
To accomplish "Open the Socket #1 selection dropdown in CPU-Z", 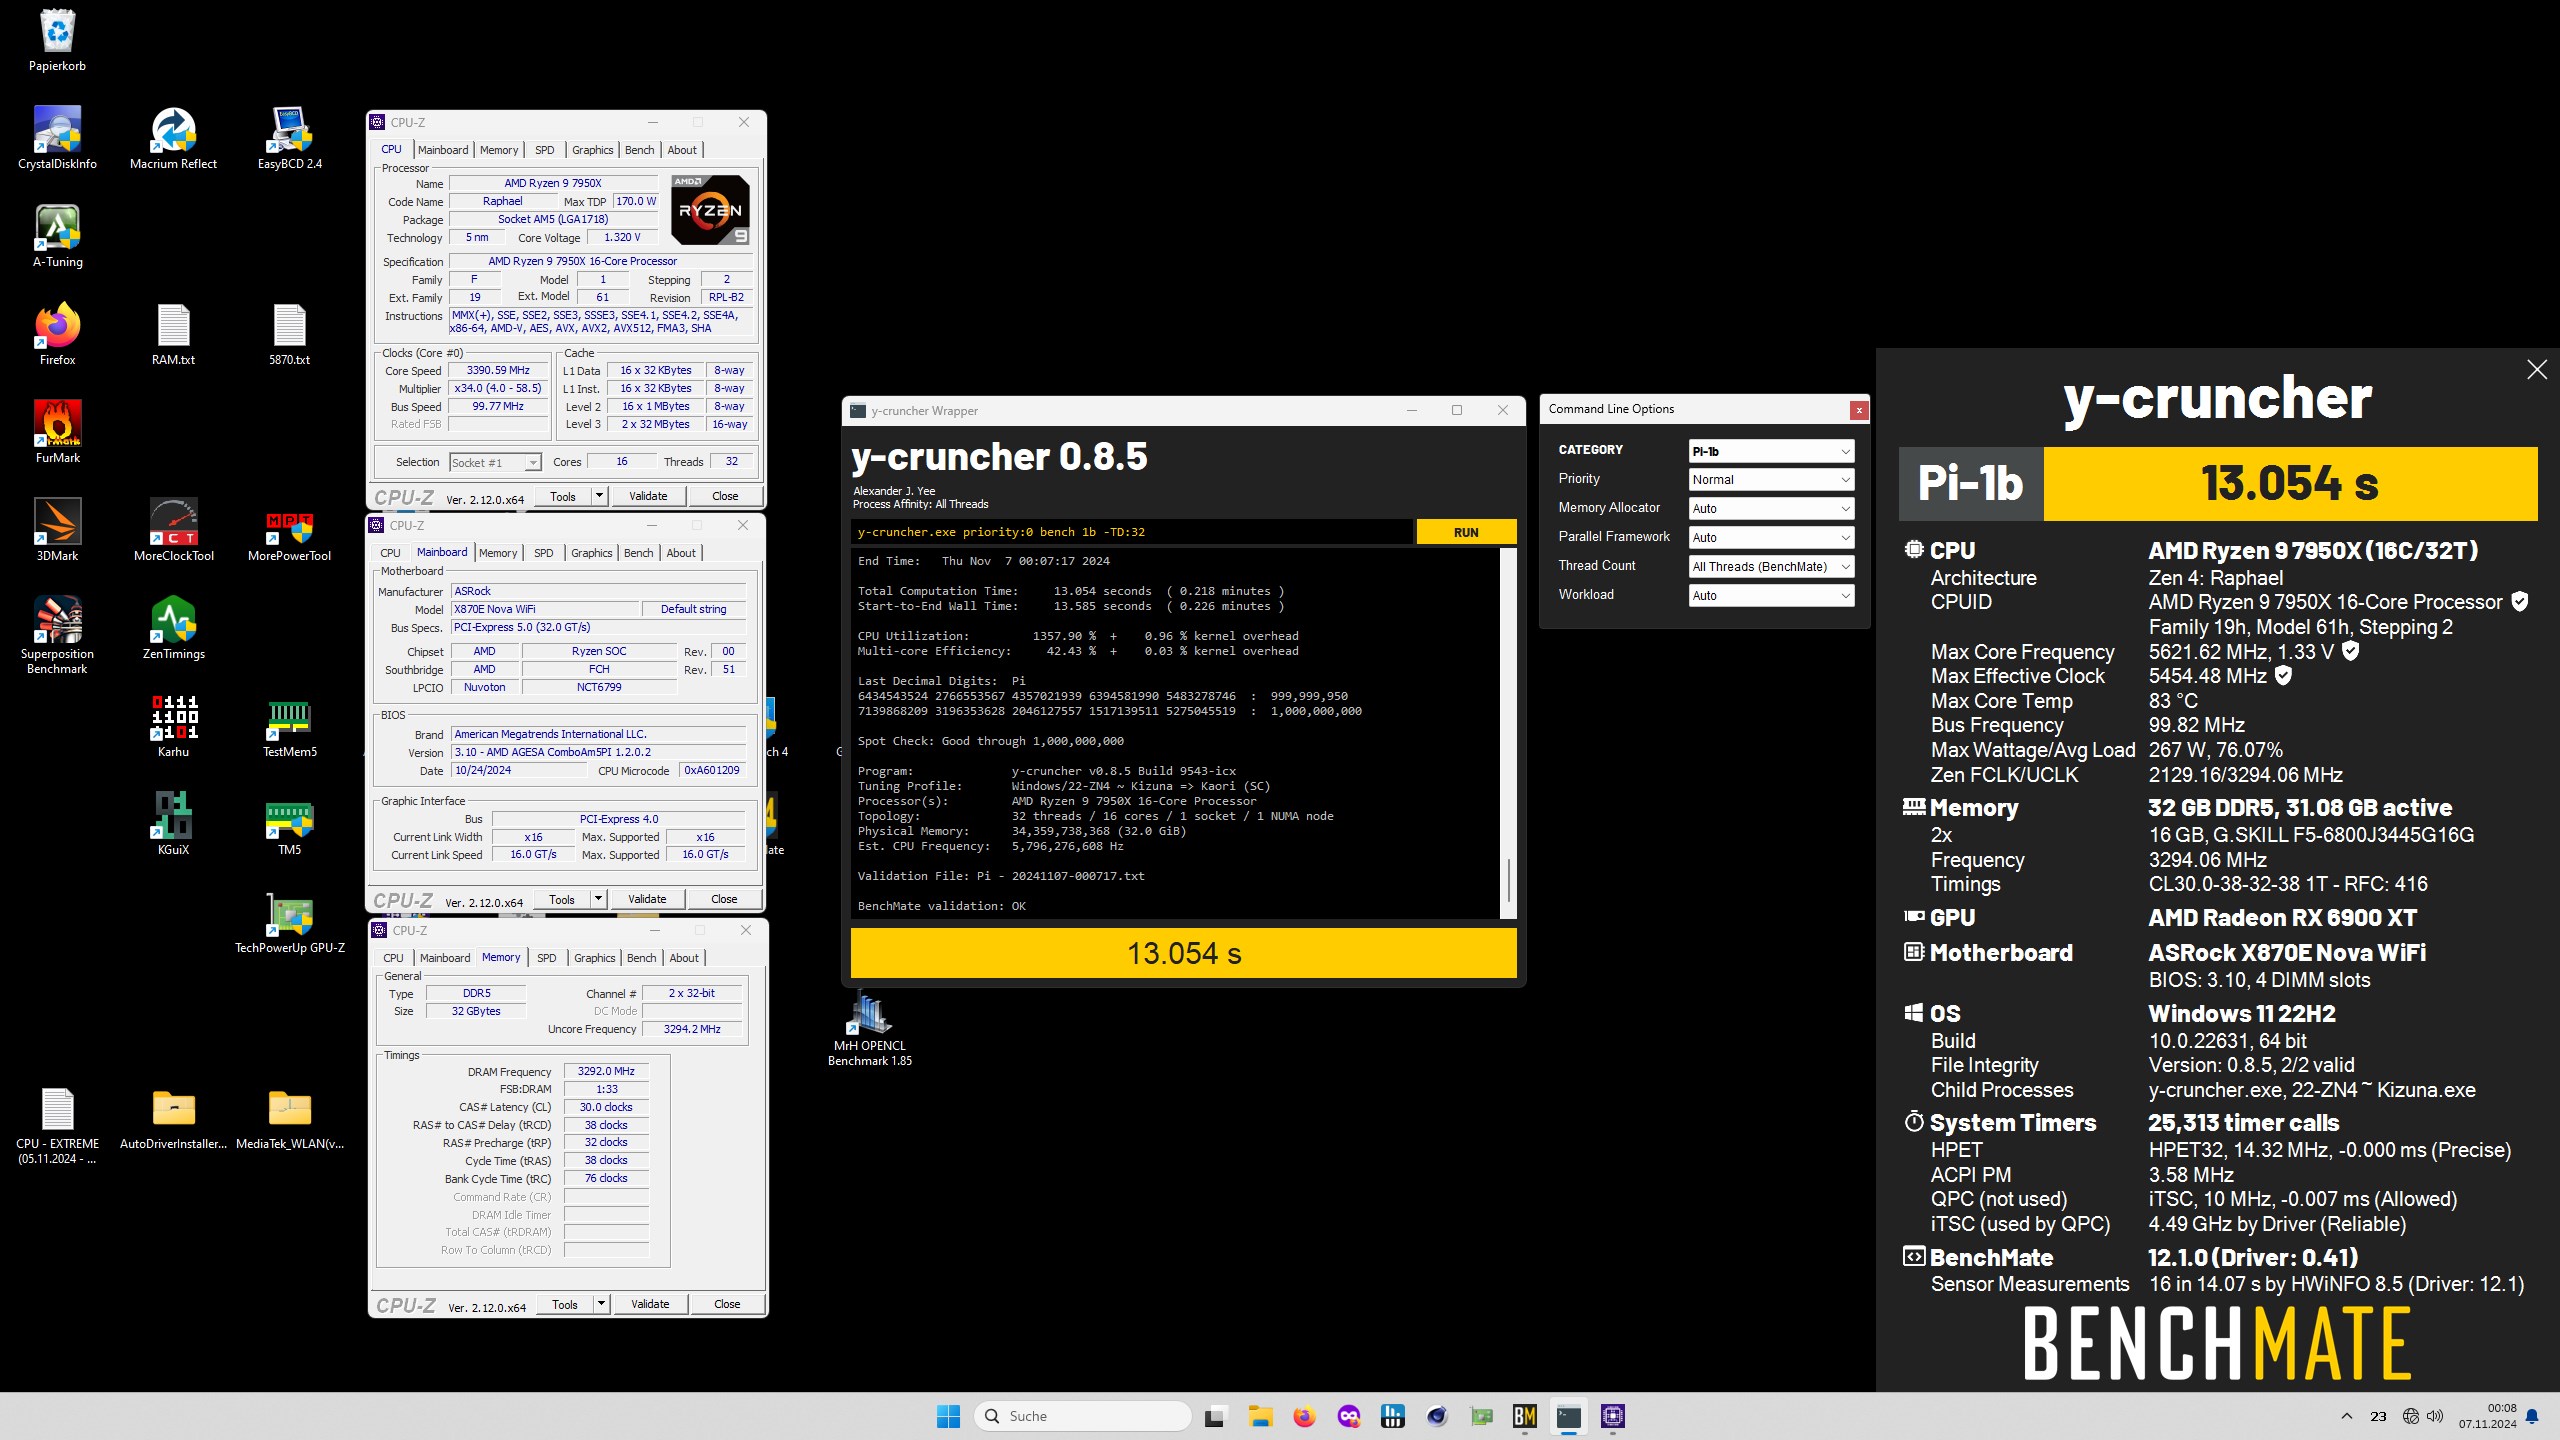I will click(x=495, y=462).
